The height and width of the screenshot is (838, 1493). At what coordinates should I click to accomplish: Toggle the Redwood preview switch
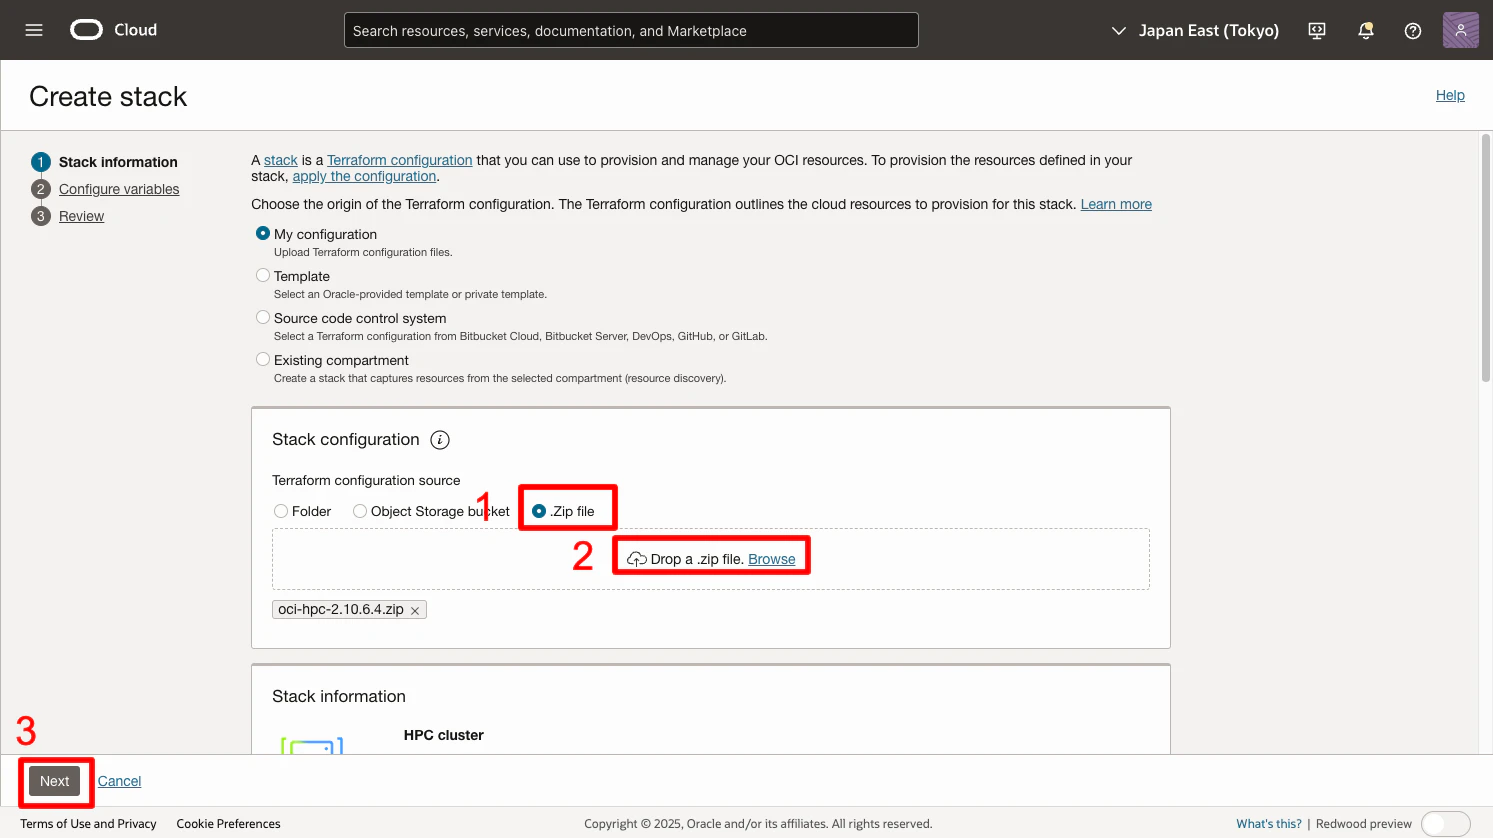1446,824
